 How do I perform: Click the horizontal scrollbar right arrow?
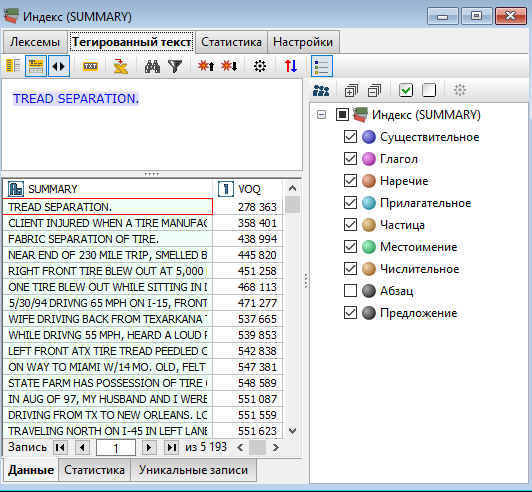pyautogui.click(x=276, y=448)
